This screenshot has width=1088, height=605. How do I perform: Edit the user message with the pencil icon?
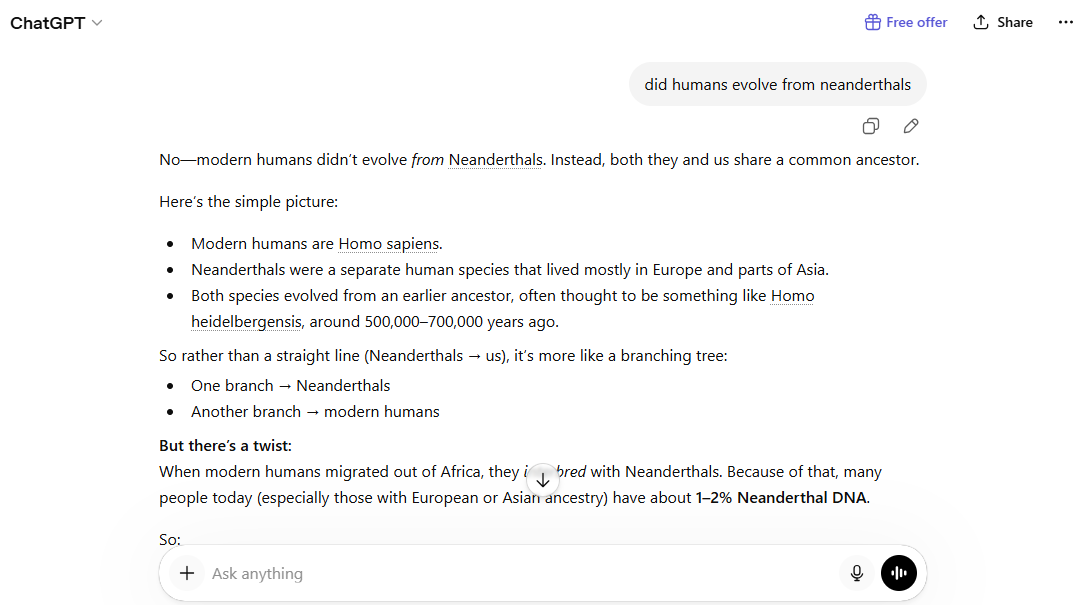[911, 126]
